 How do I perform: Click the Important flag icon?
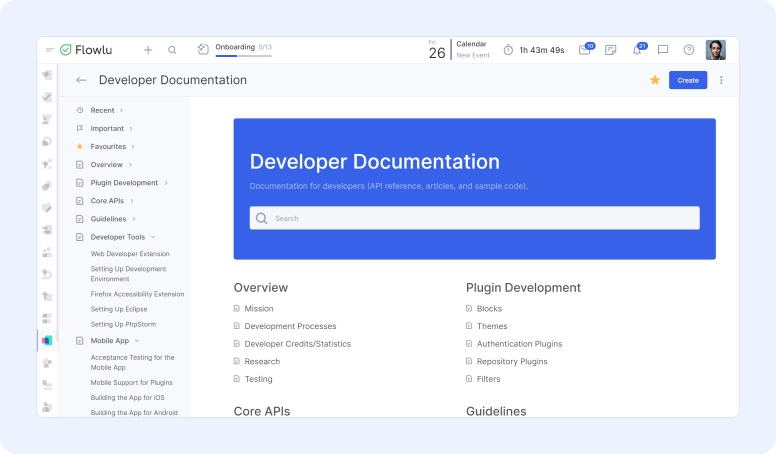coord(80,129)
